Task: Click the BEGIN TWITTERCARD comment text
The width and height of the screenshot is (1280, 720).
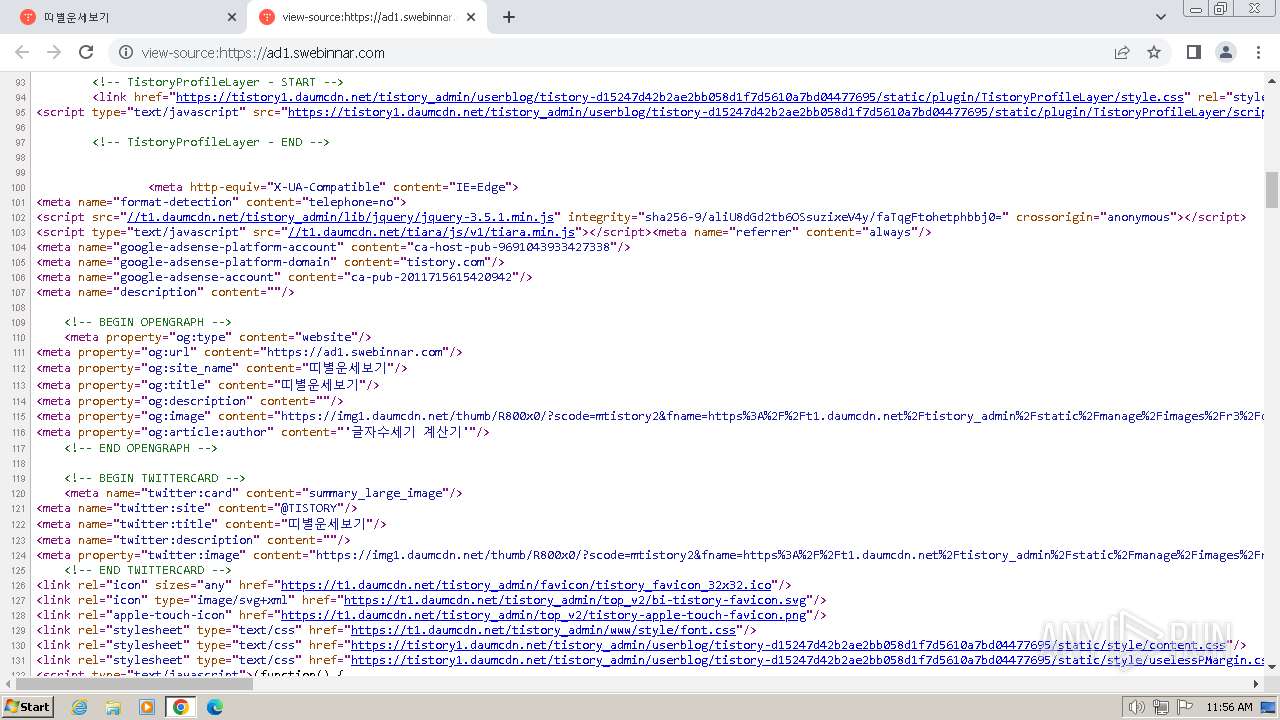Action: tap(155, 478)
